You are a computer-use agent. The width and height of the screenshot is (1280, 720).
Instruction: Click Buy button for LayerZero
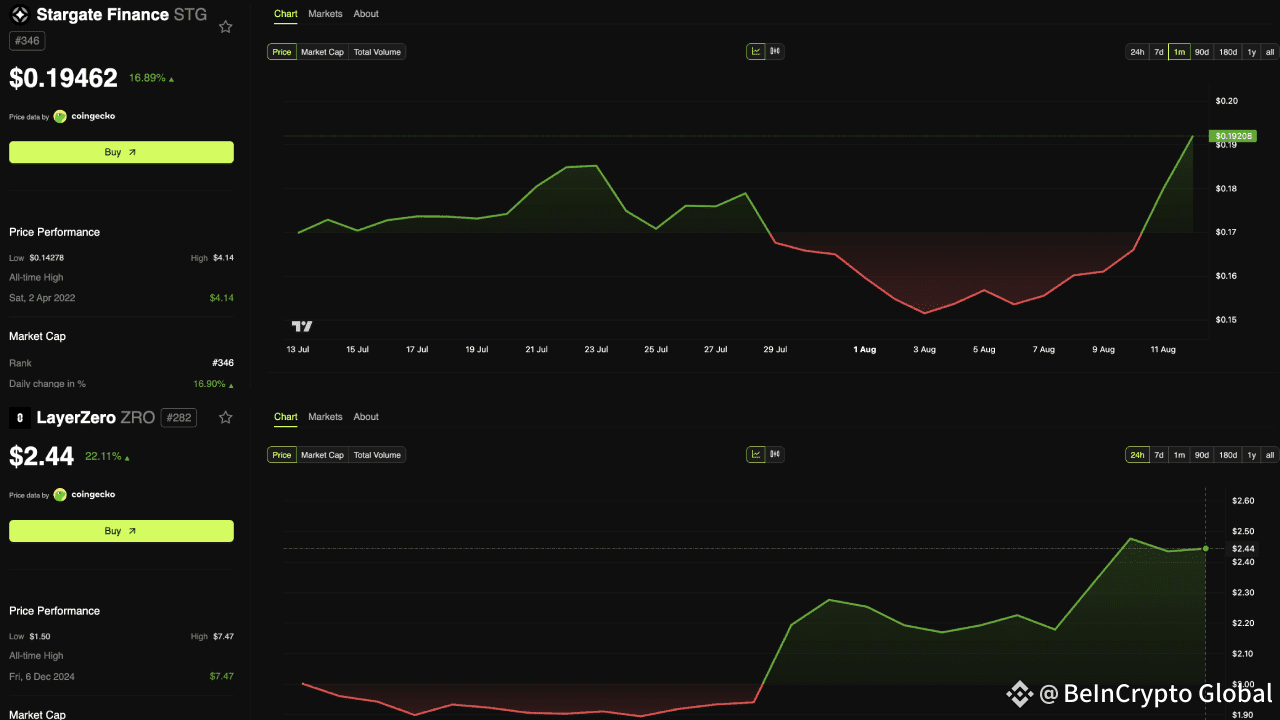coord(121,531)
